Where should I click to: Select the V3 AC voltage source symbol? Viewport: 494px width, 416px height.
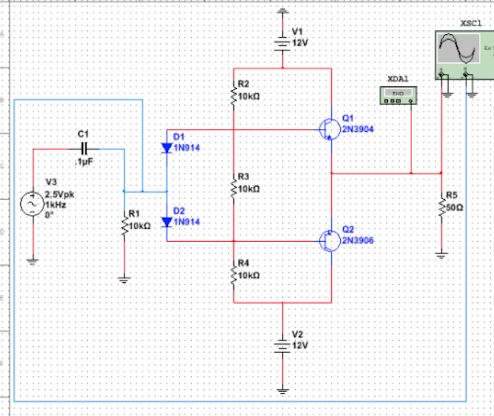(32, 204)
